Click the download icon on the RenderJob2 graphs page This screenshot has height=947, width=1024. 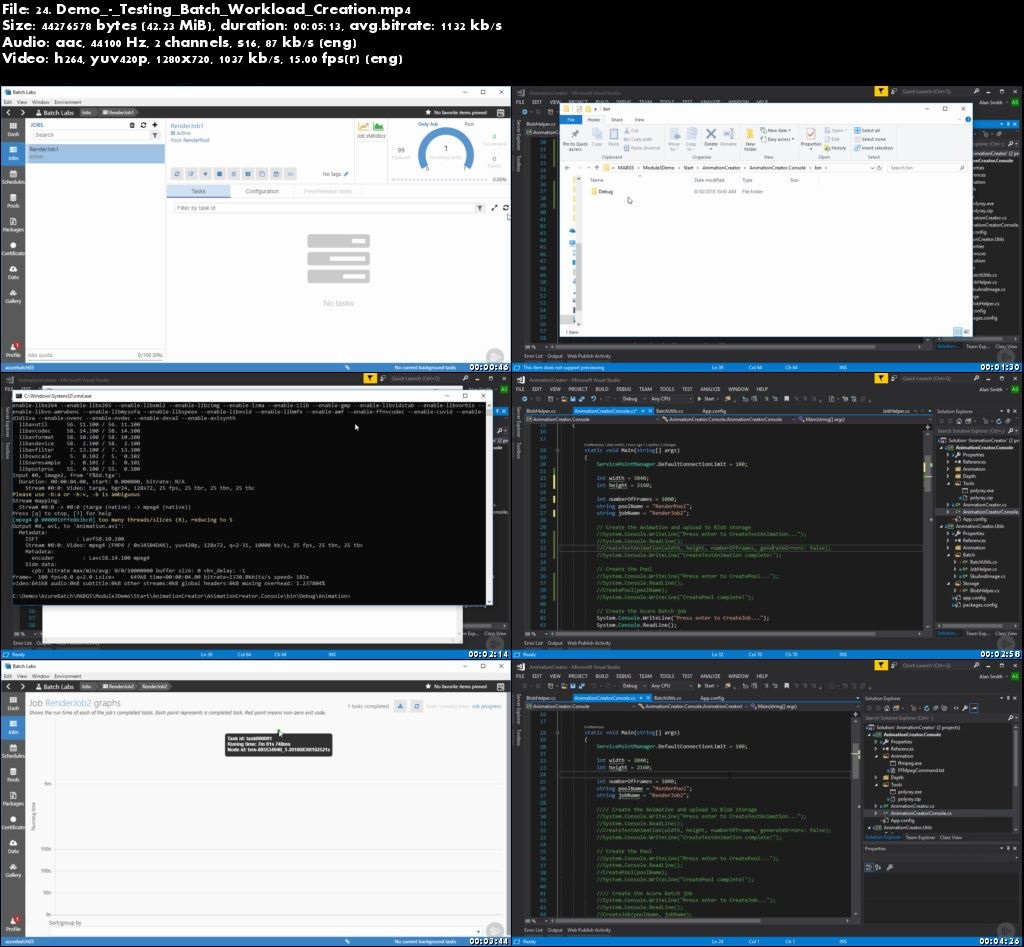(x=400, y=706)
